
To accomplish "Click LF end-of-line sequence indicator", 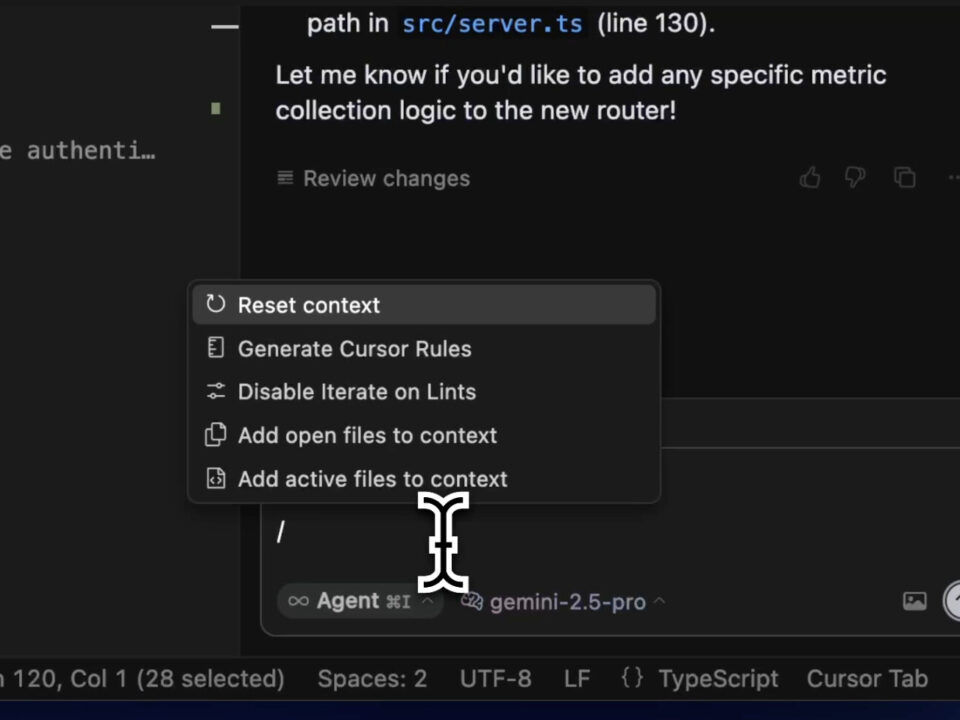I will tap(577, 679).
